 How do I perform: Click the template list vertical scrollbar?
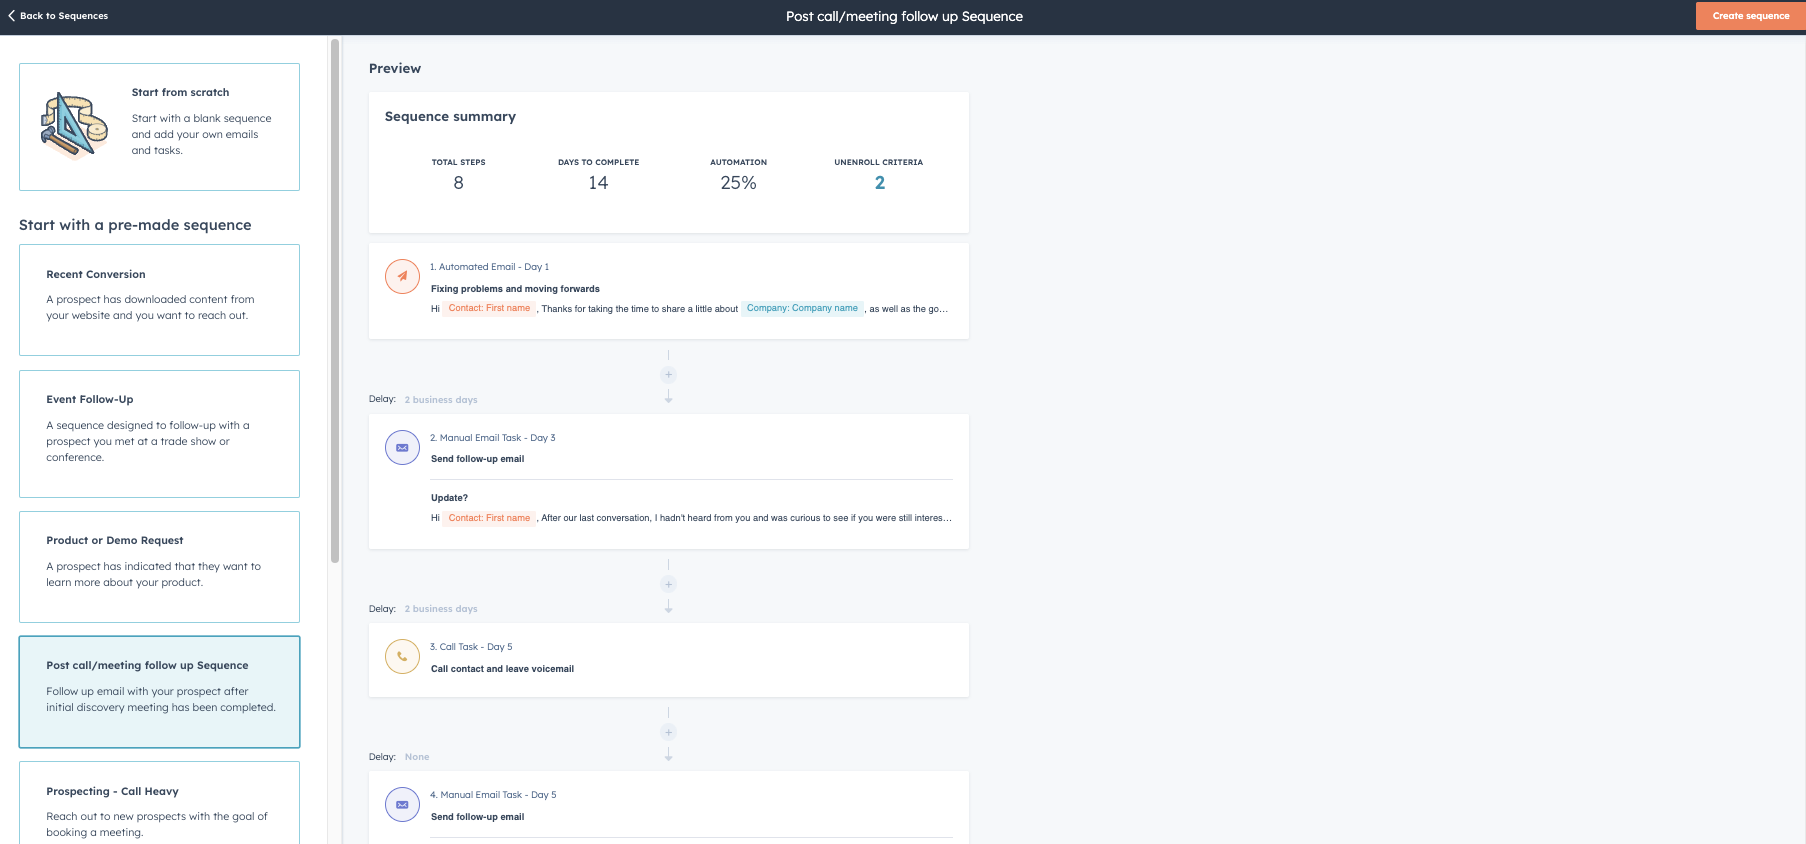(335, 300)
